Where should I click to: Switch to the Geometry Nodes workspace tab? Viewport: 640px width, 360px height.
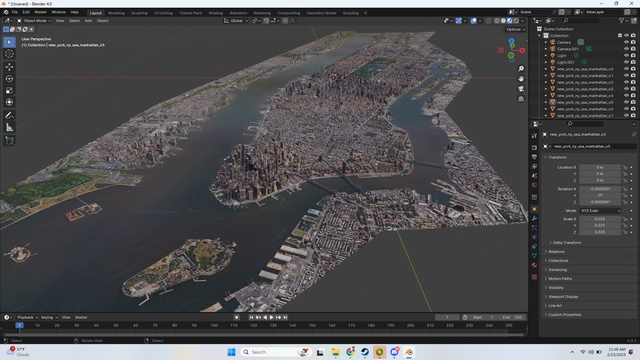[321, 13]
